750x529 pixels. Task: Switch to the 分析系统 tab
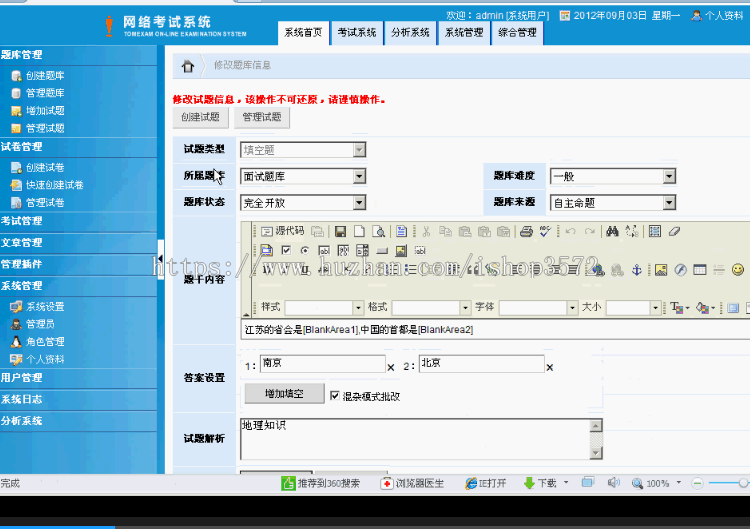pos(410,33)
